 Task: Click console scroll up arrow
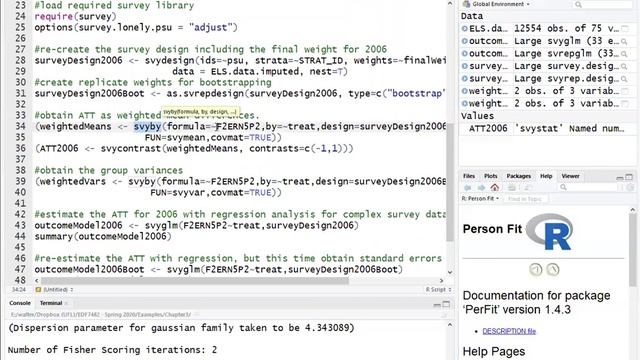click(450, 325)
